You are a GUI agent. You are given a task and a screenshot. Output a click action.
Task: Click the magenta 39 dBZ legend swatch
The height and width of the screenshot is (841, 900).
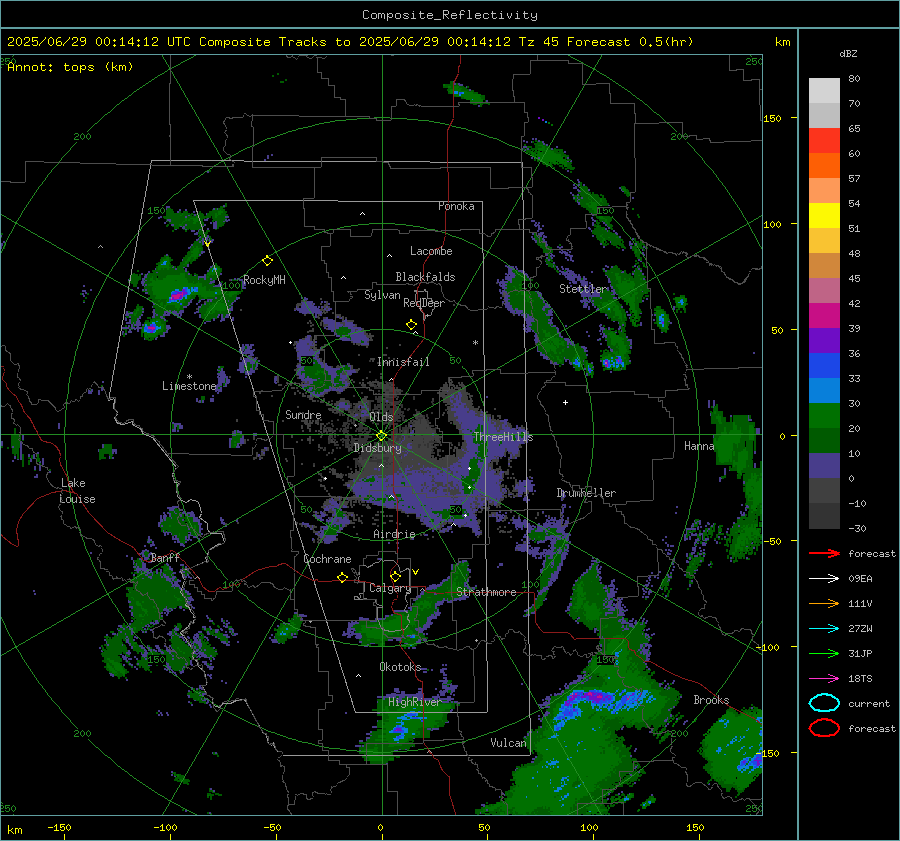[x=824, y=315]
